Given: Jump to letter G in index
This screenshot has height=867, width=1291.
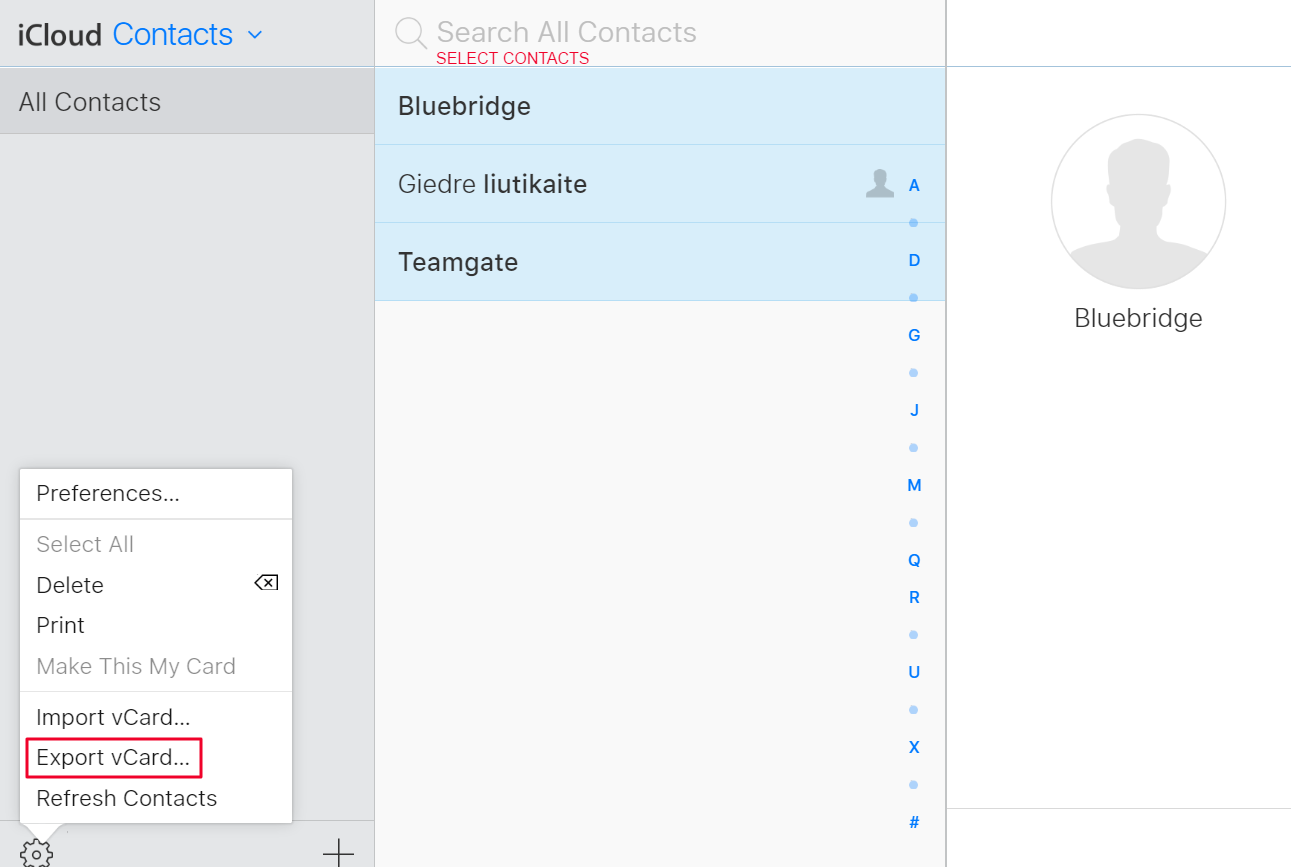Looking at the screenshot, I should pyautogui.click(x=914, y=335).
